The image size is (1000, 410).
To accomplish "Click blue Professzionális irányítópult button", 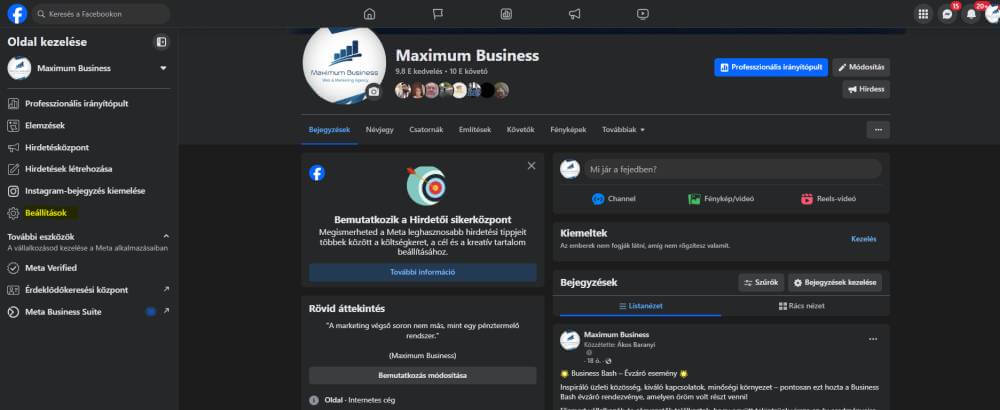I will pos(771,68).
